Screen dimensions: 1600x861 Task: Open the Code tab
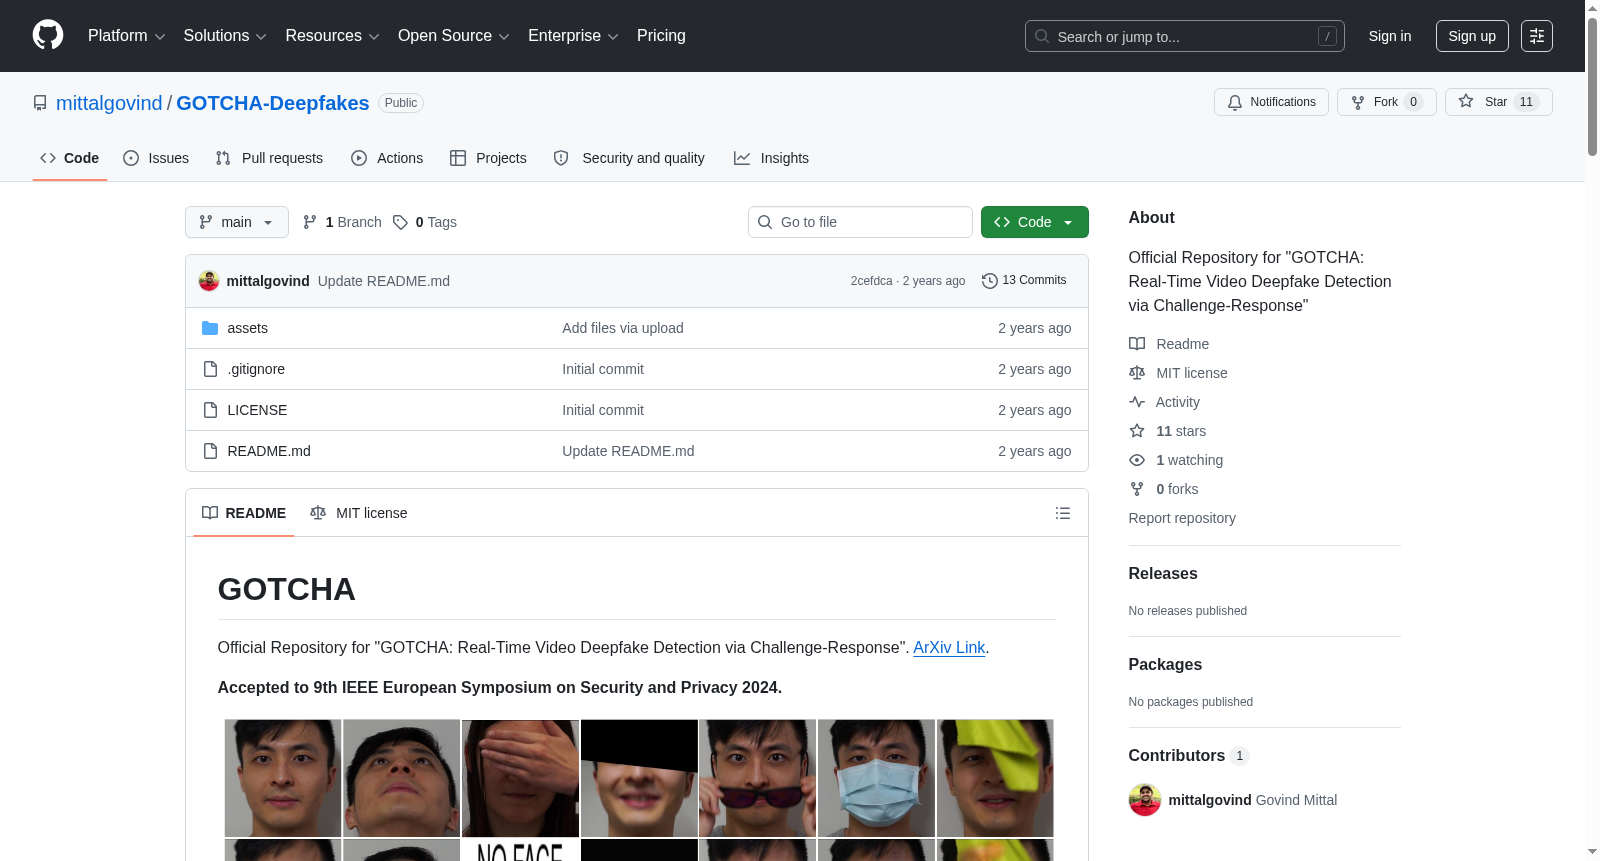[70, 158]
